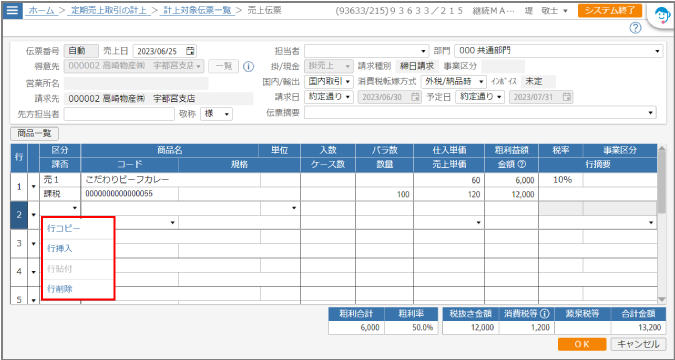Select row number 2 header
Screen dimensions: 675x360
coord(19,215)
